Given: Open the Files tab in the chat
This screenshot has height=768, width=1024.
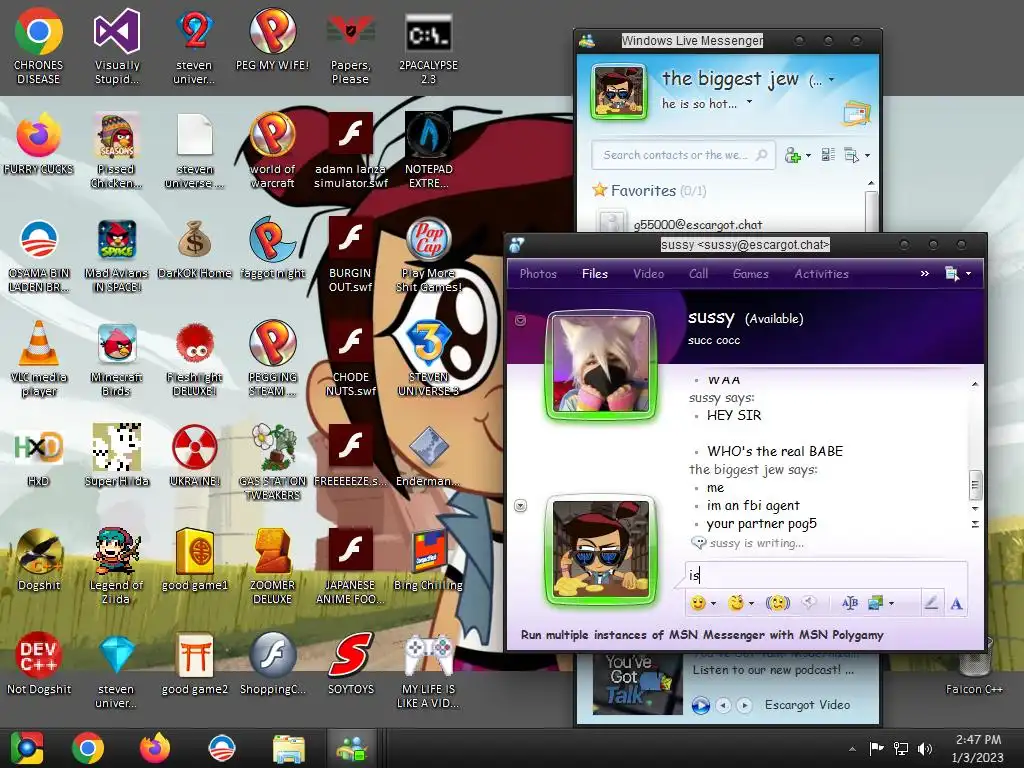Looking at the screenshot, I should pos(595,274).
